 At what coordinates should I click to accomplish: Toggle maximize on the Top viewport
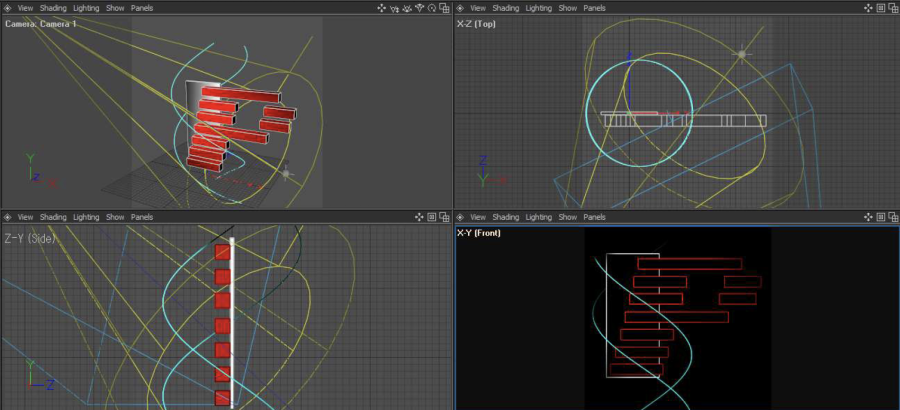click(893, 8)
